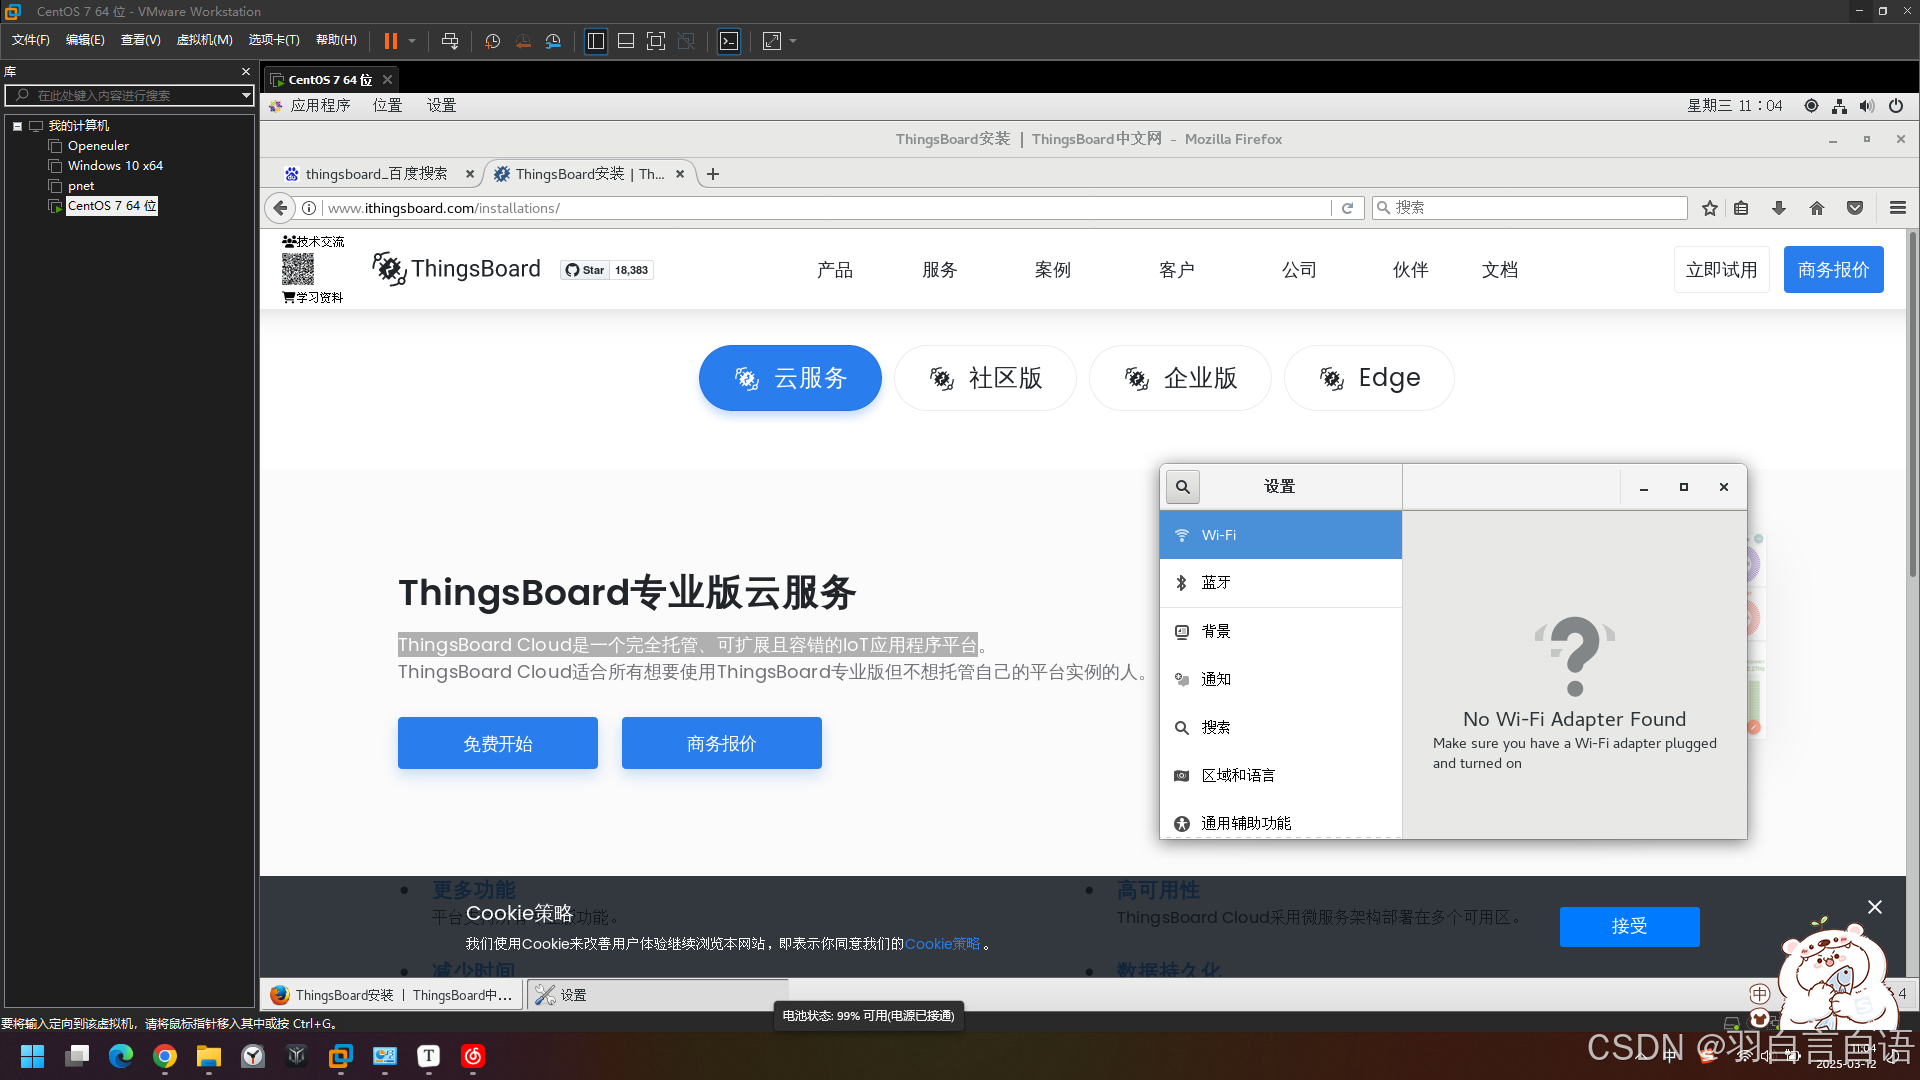Open Firefox hamburger menu
The image size is (1920, 1080).
(1898, 208)
